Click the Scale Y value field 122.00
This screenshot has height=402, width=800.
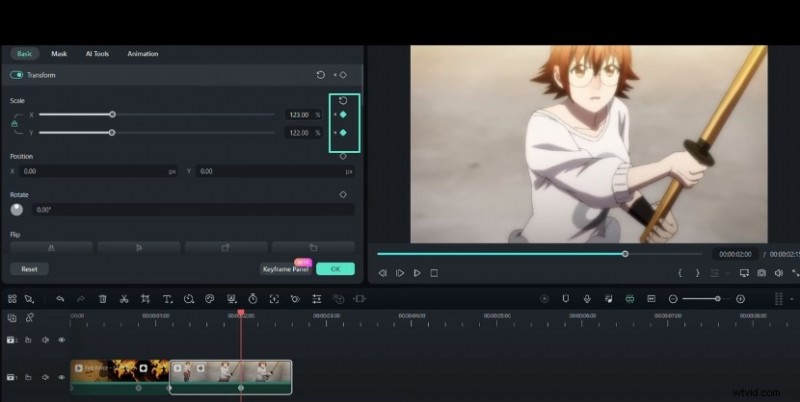(x=303, y=133)
